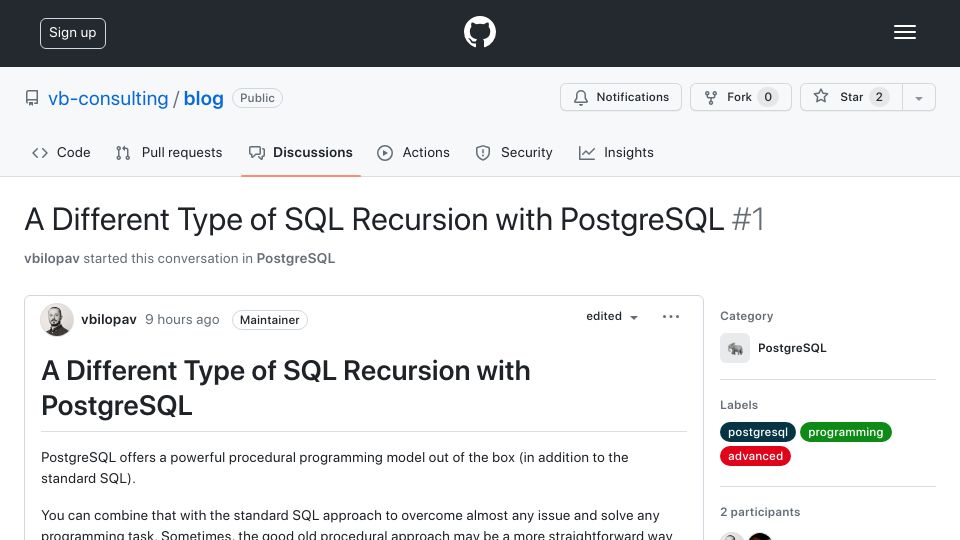Screen dimensions: 960x540
Task: Switch to the Insights tab
Action: [x=616, y=152]
